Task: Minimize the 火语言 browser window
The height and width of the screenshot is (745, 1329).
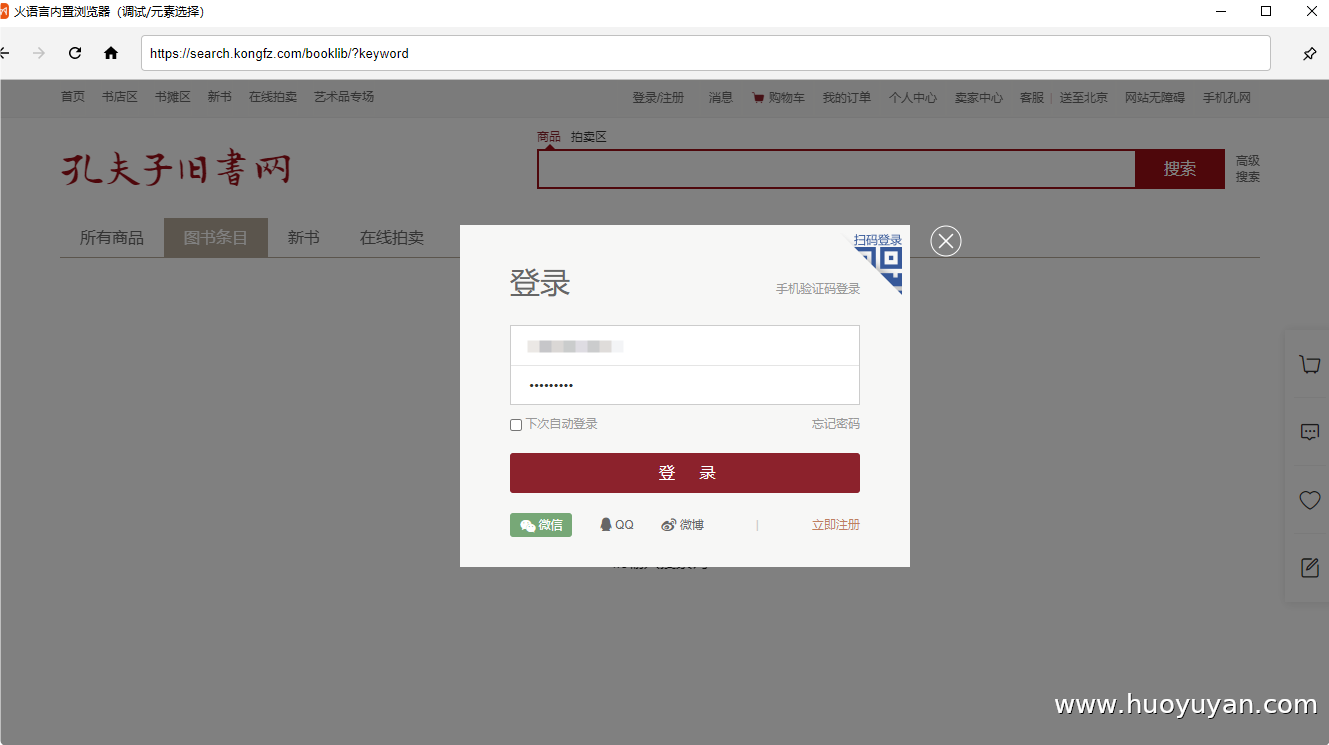Action: coord(1221,12)
